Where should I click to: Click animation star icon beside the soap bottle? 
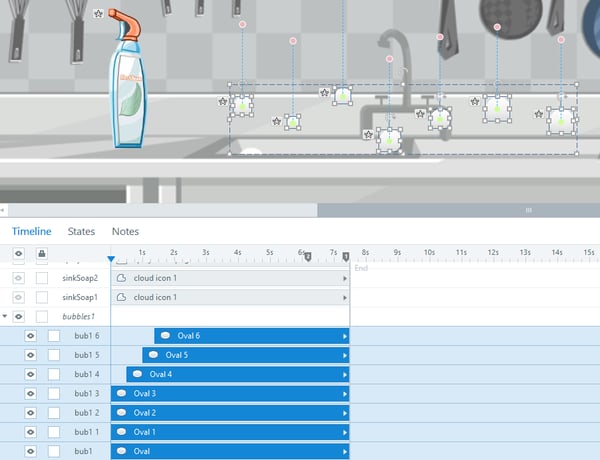click(x=97, y=14)
